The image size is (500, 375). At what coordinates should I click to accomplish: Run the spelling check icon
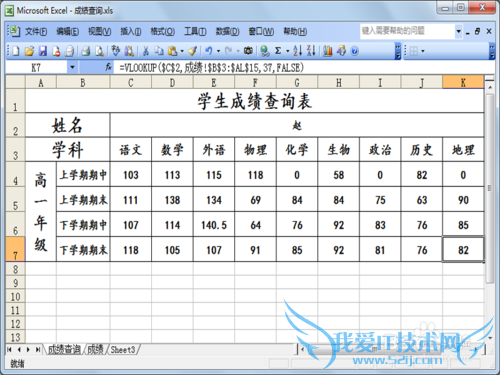tap(115, 51)
